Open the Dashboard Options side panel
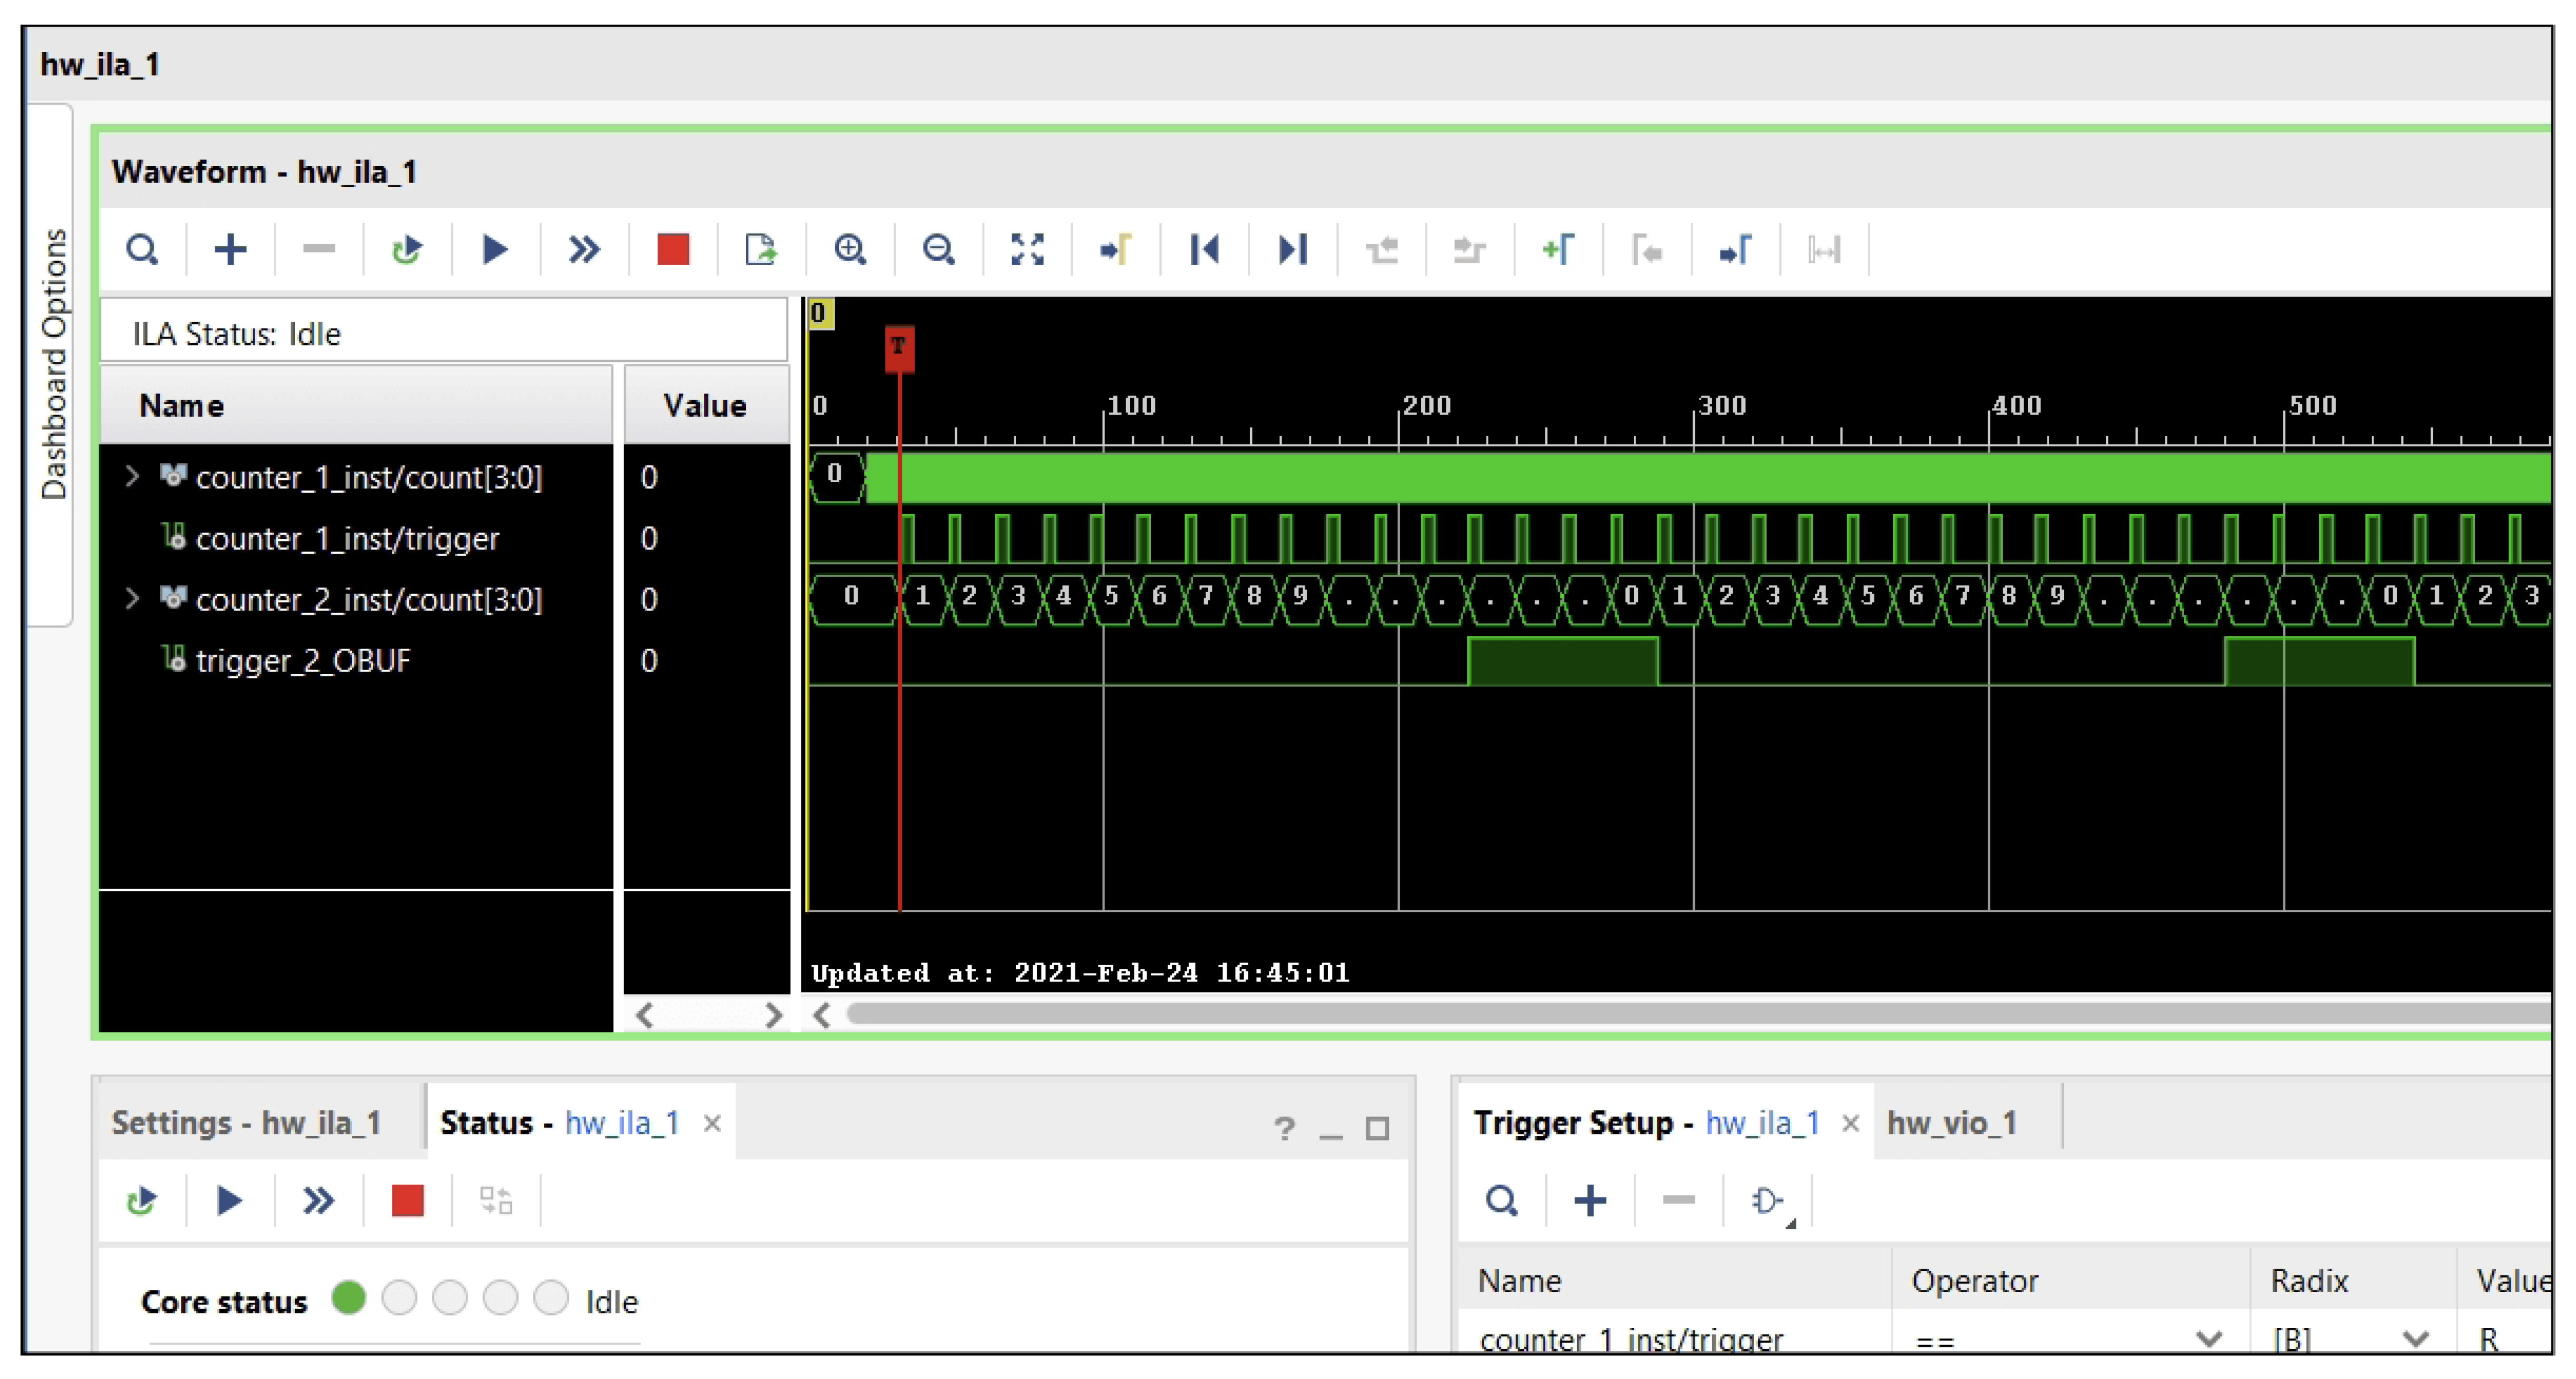Screen dimensions: 2576x1379 point(53,365)
